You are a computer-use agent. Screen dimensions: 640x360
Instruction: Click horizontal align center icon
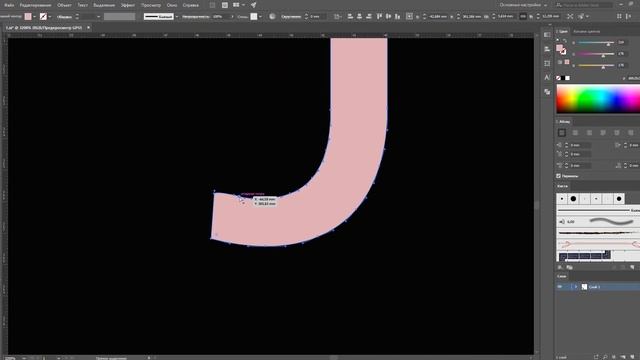click(359, 16)
